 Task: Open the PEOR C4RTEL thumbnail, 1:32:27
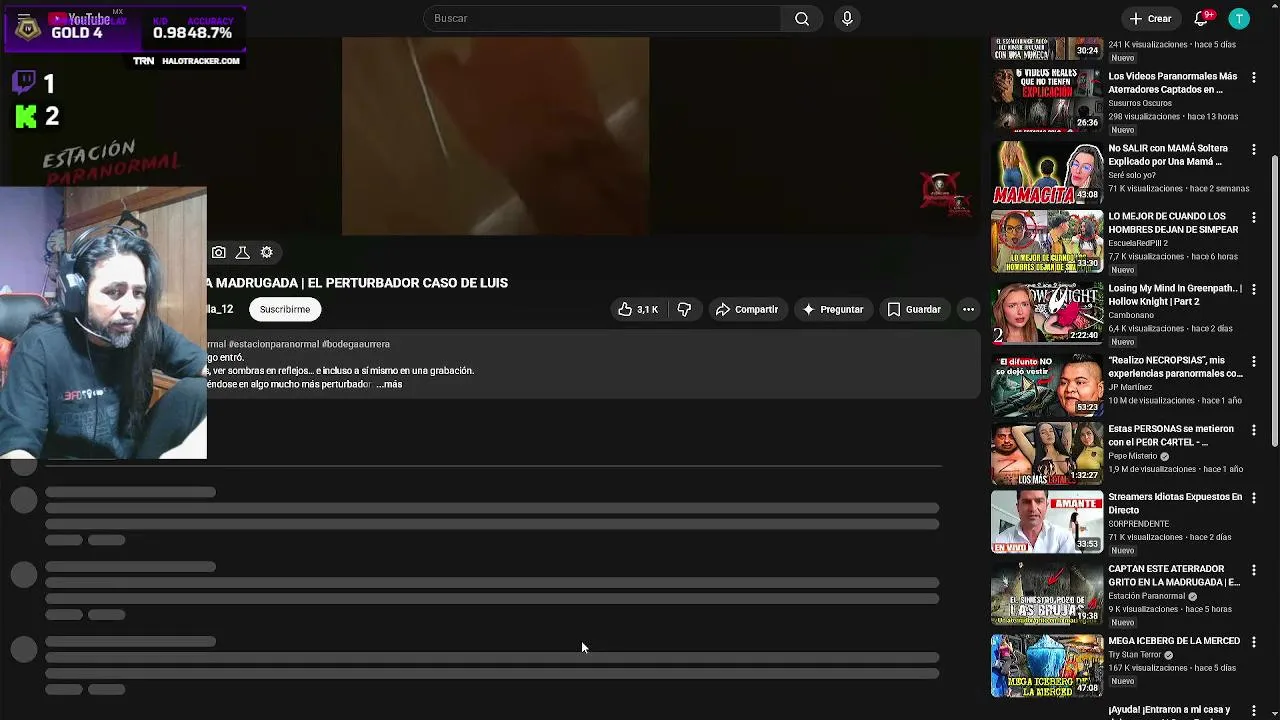[1047, 453]
